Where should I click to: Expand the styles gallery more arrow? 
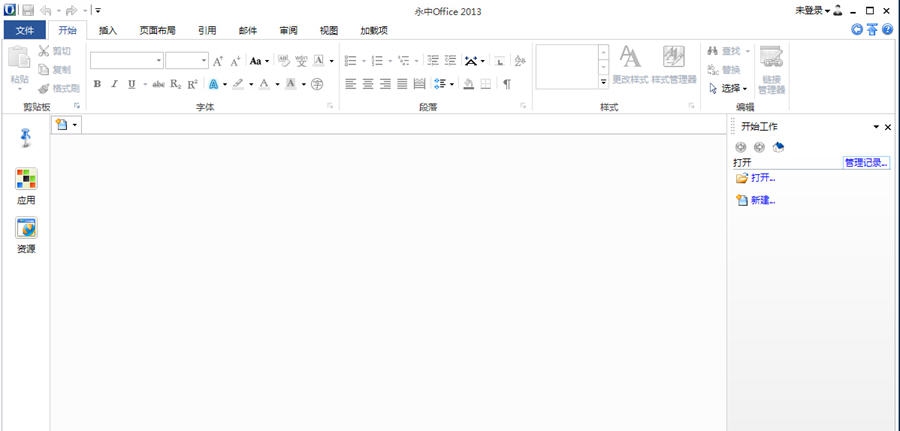[x=603, y=83]
